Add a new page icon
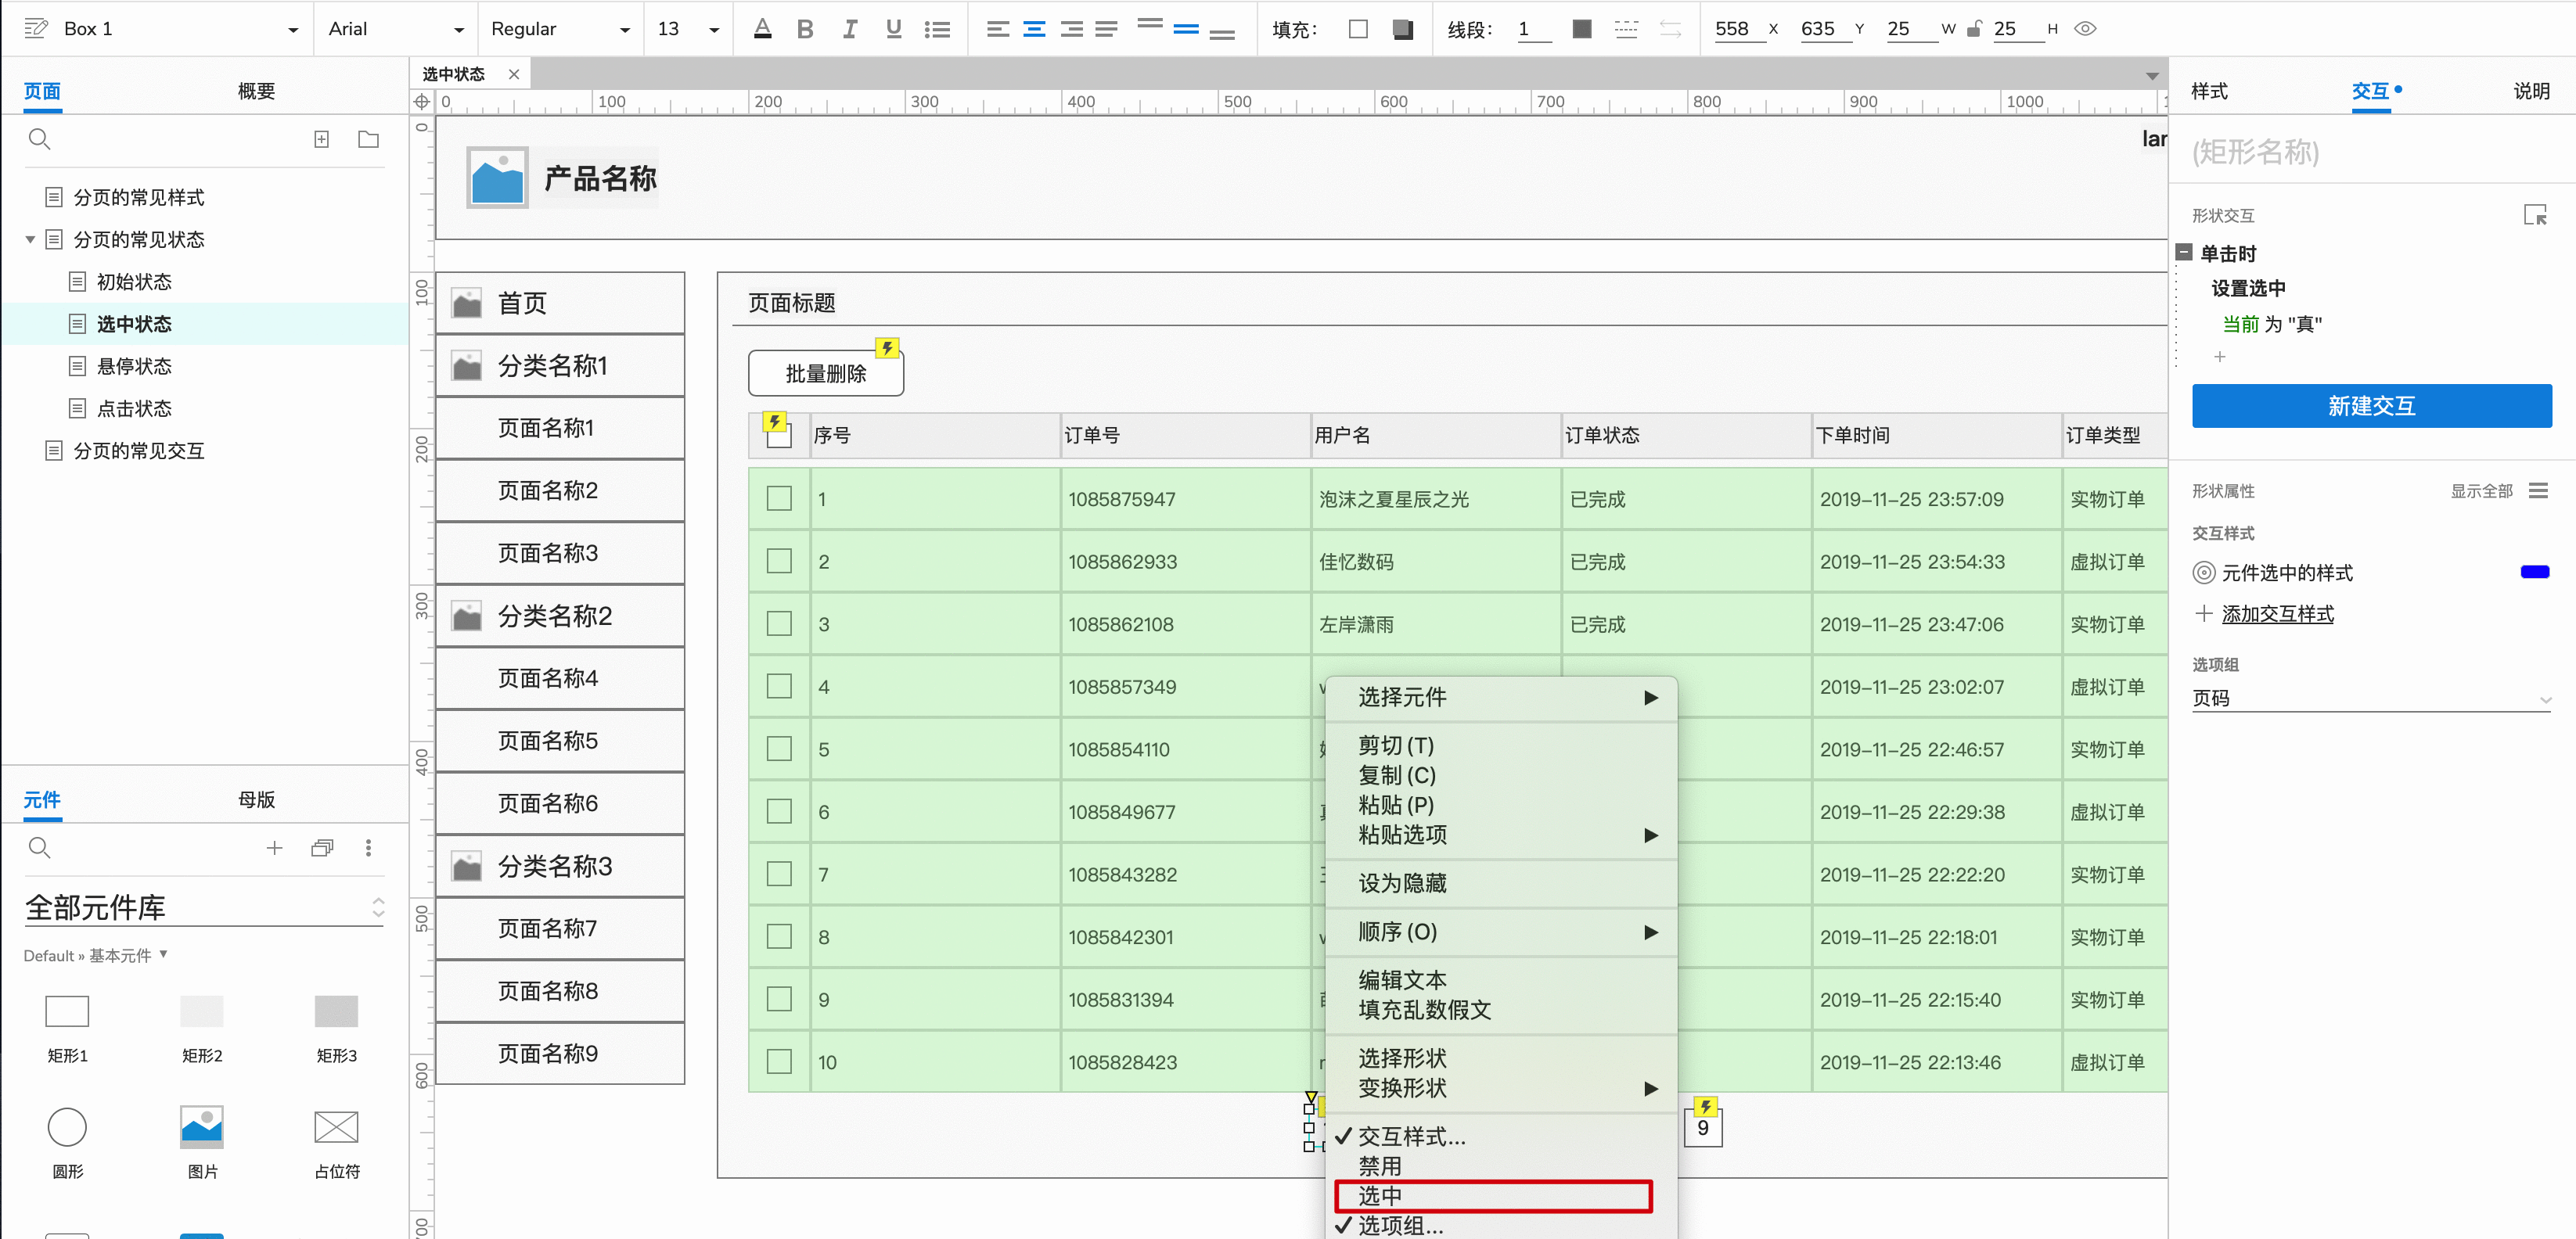 point(321,139)
